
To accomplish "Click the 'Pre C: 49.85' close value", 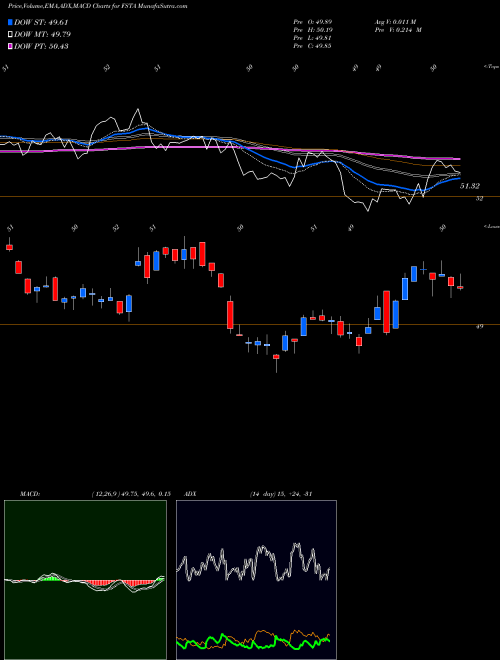I will point(312,46).
